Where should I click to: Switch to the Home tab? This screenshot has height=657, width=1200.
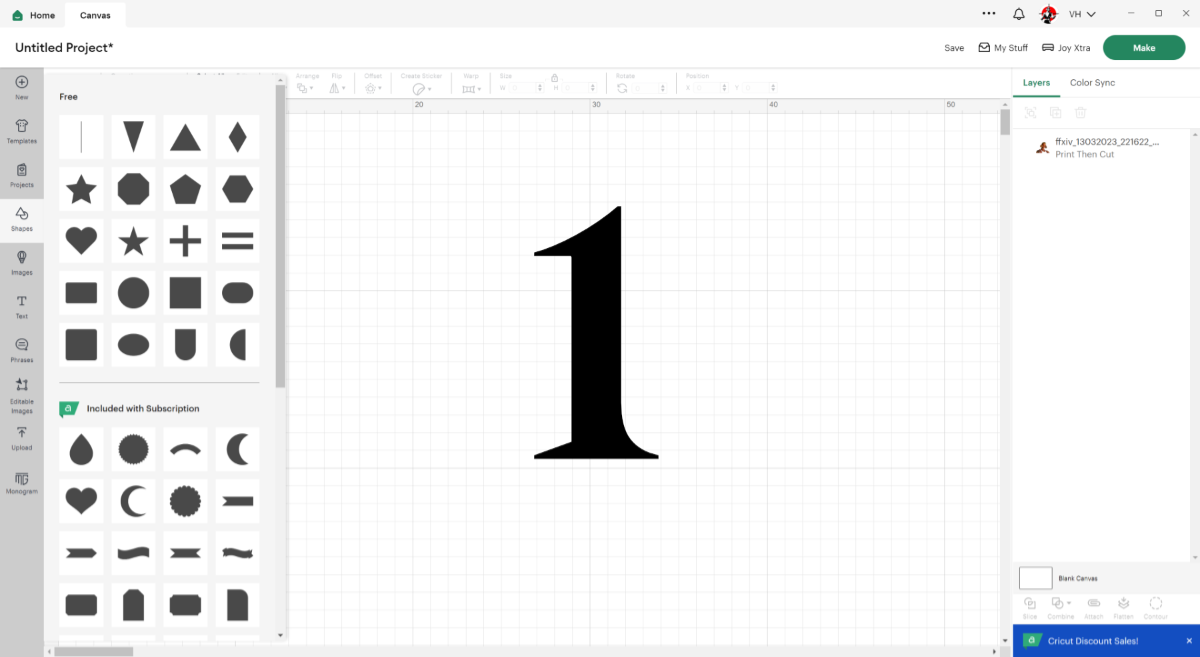pos(34,15)
